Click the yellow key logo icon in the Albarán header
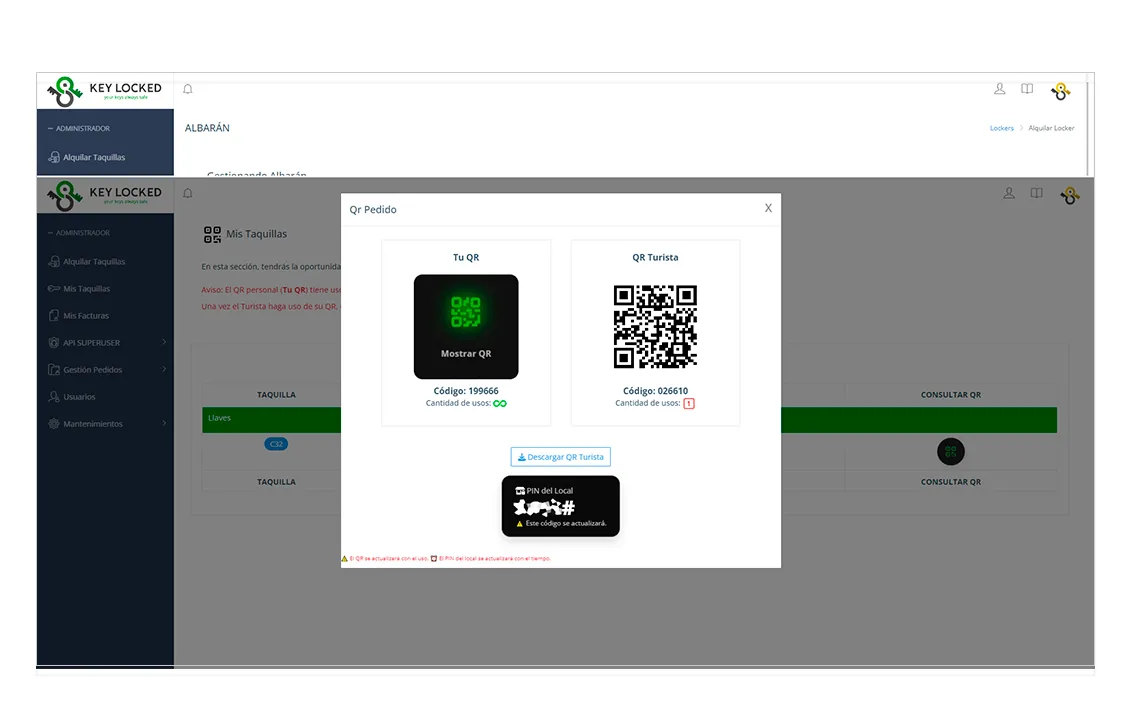This screenshot has height=704, width=1125. (x=1060, y=91)
